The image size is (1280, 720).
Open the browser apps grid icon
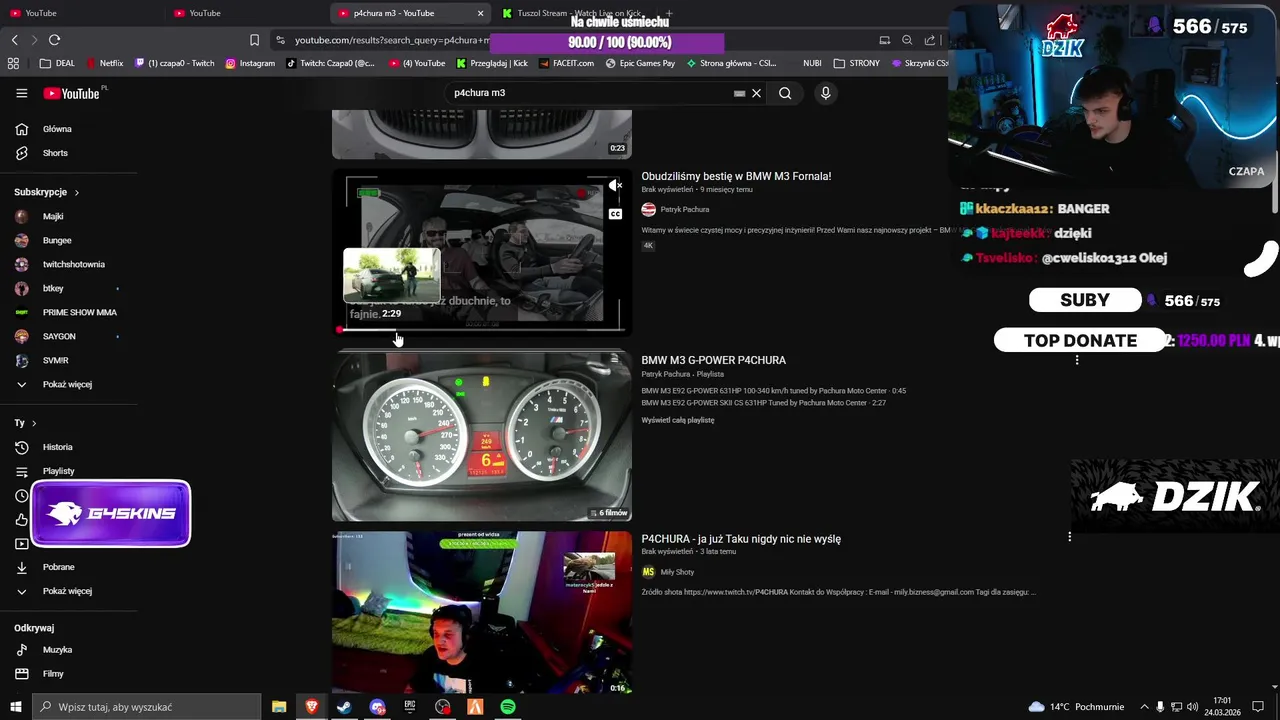pyautogui.click(x=13, y=63)
